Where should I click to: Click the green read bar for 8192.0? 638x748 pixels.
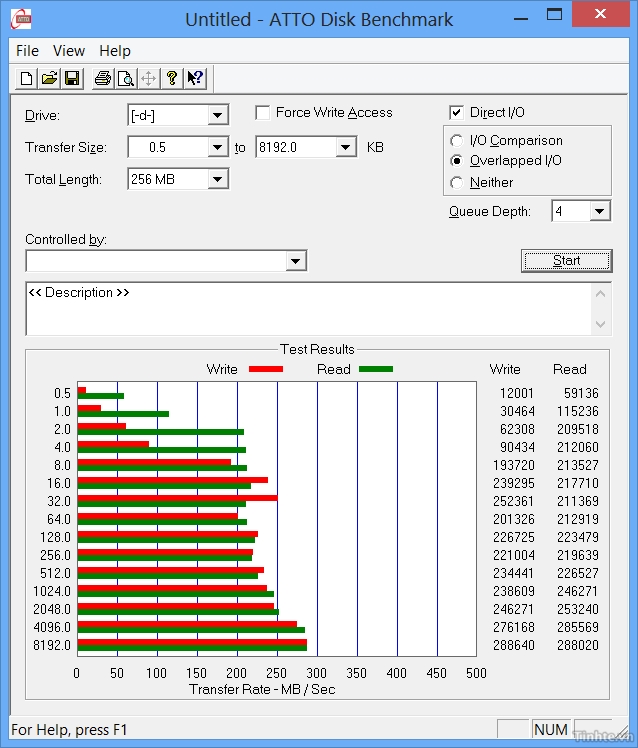pos(192,648)
